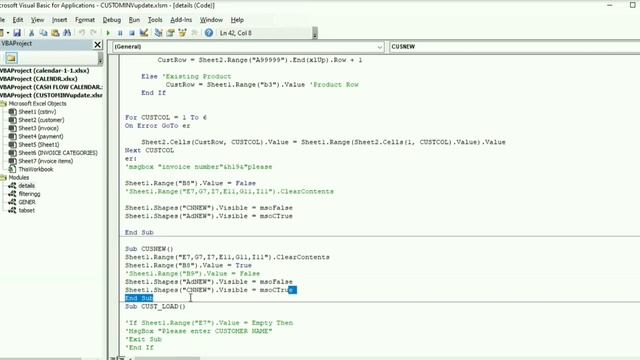Open Project Explorer toolbar icon
Viewport: 640px width, 360px height.
click(x=158, y=33)
